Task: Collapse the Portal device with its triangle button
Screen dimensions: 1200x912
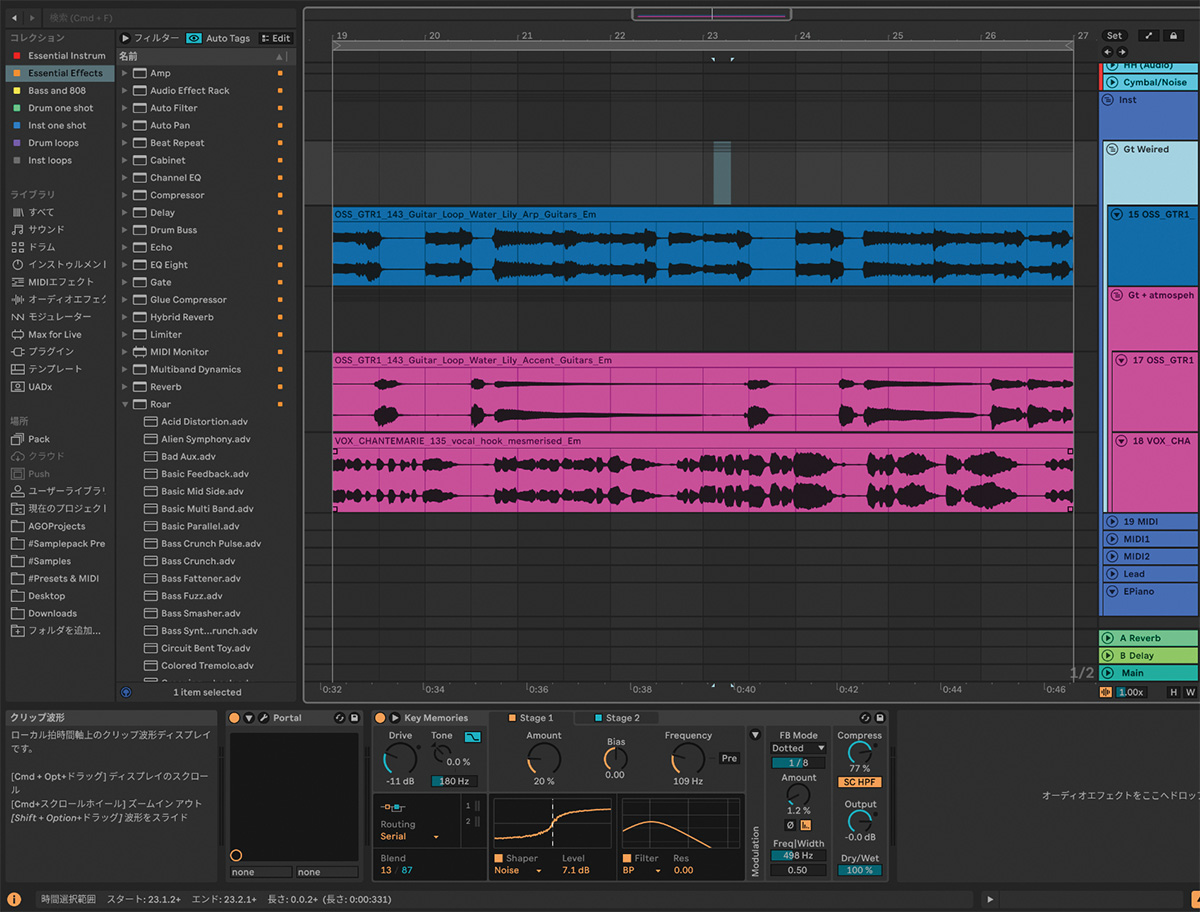Action: [x=249, y=718]
